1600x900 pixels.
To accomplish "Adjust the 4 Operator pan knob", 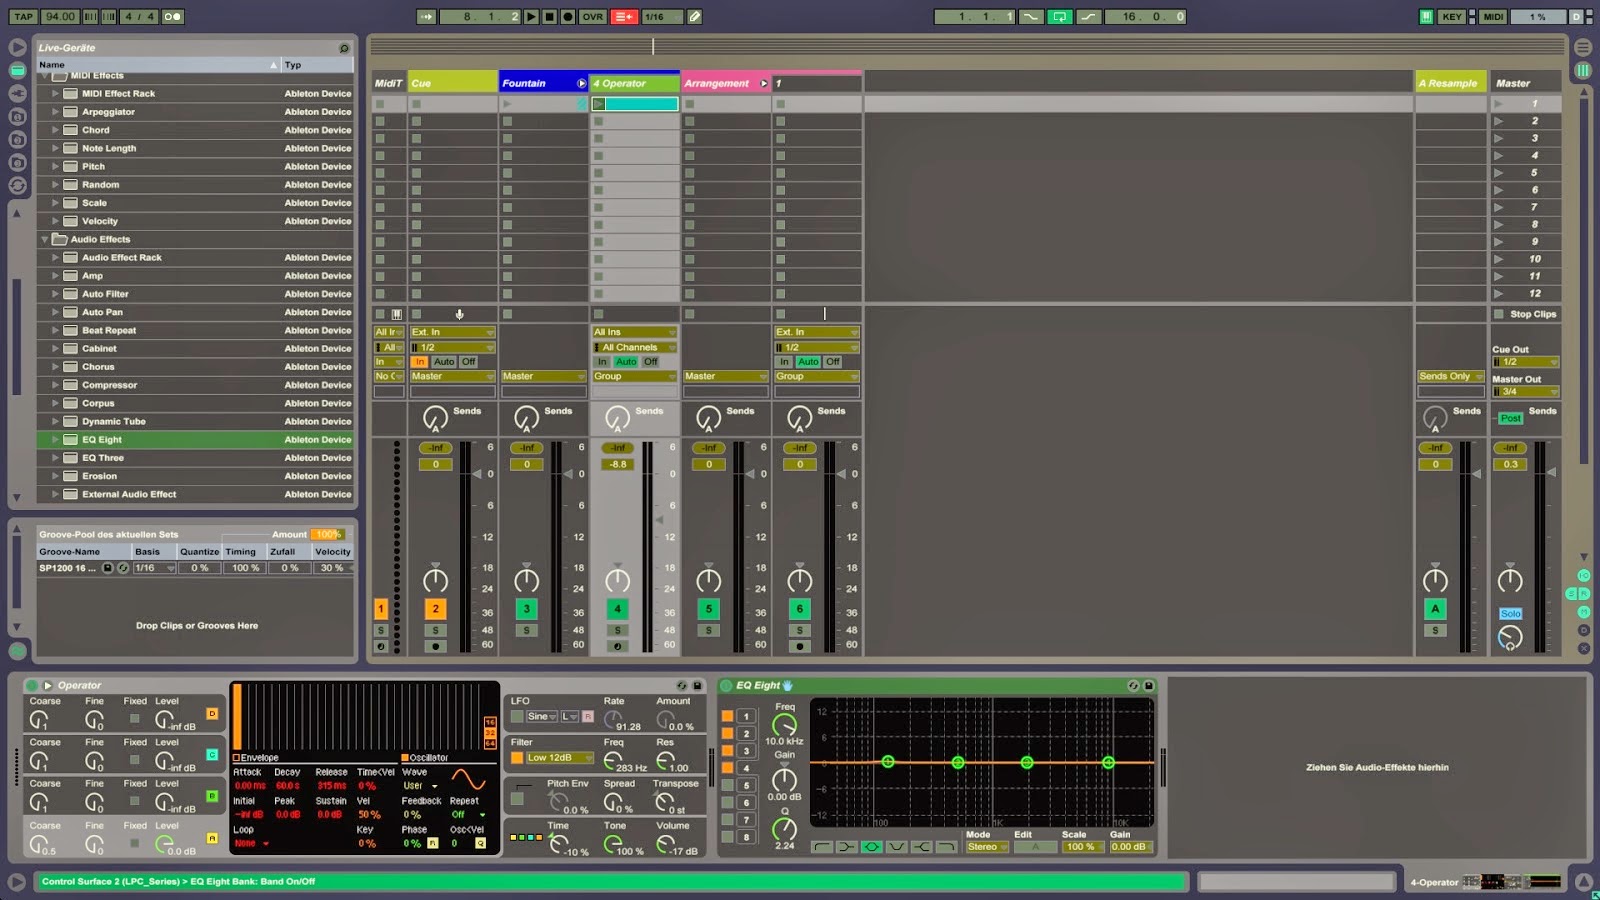I will pos(617,580).
